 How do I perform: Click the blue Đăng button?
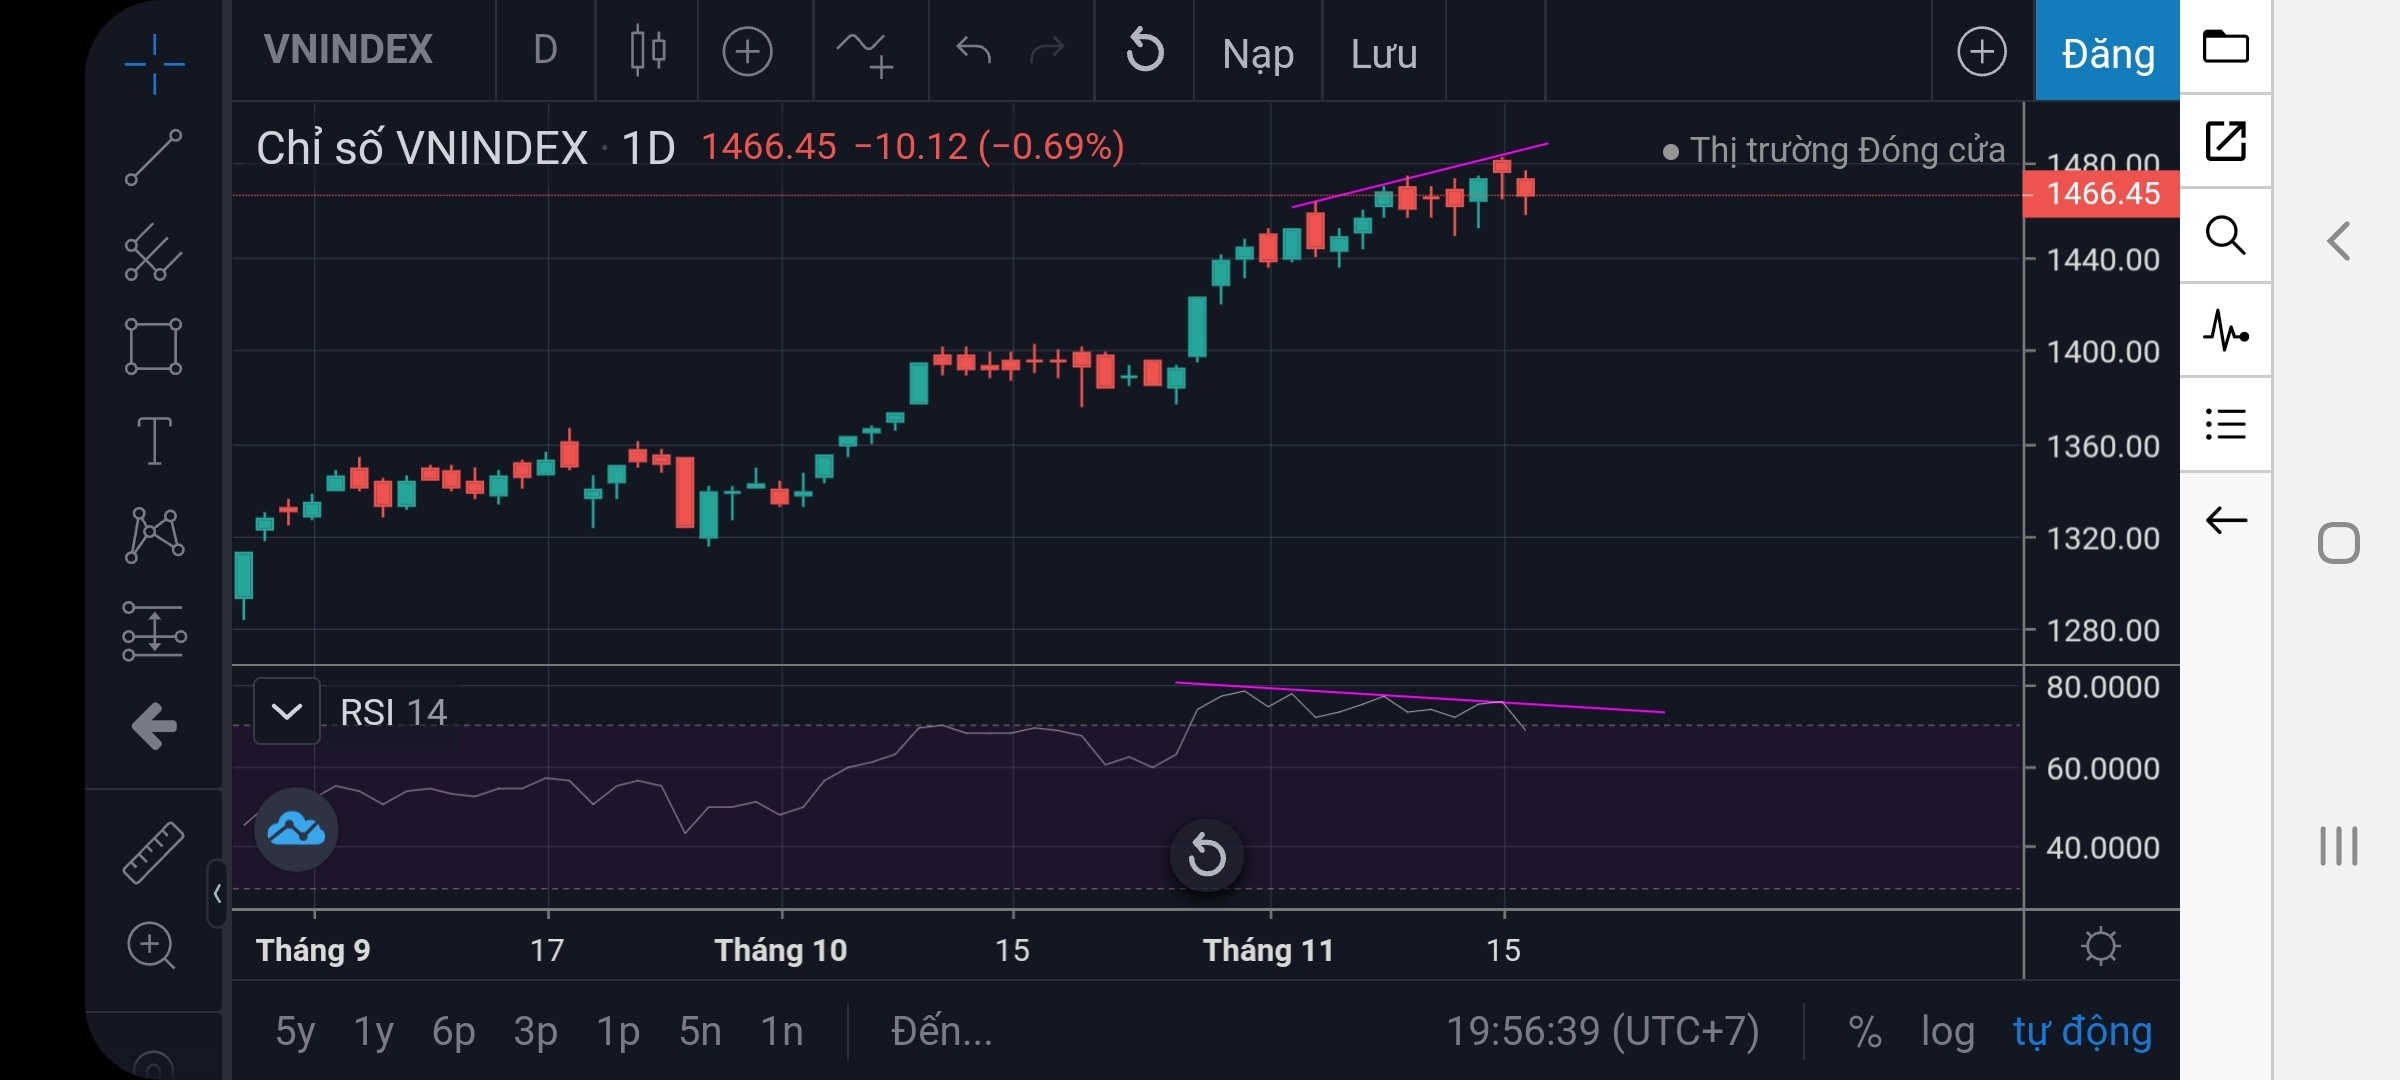(2107, 51)
